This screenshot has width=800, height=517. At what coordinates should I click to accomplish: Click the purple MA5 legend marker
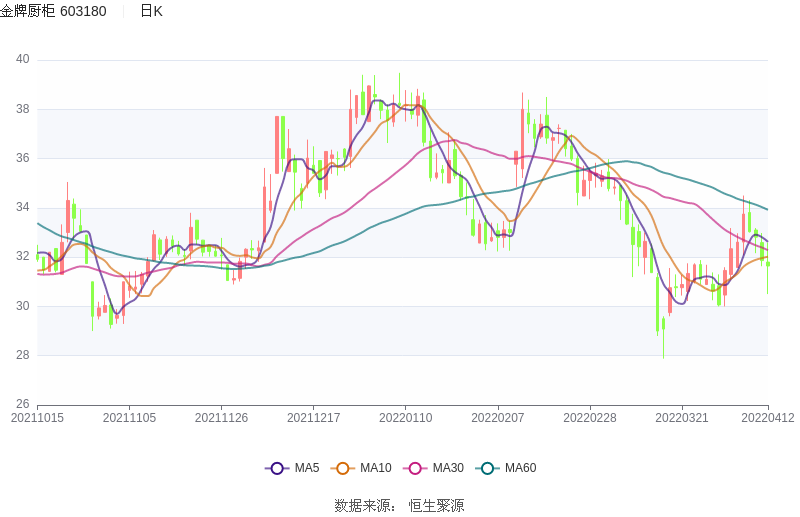[277, 468]
